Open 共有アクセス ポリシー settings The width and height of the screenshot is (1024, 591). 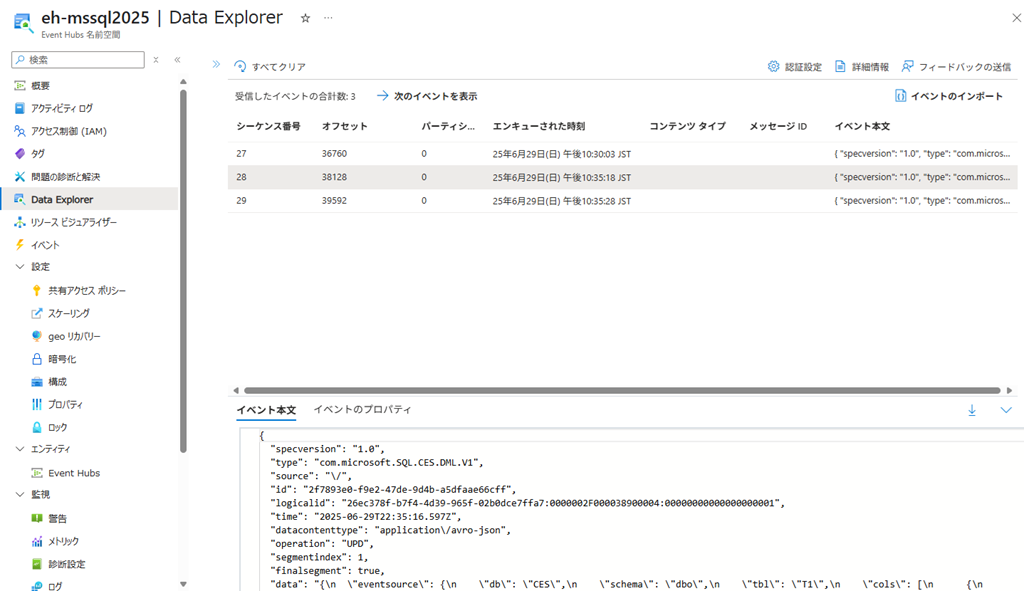(x=86, y=291)
